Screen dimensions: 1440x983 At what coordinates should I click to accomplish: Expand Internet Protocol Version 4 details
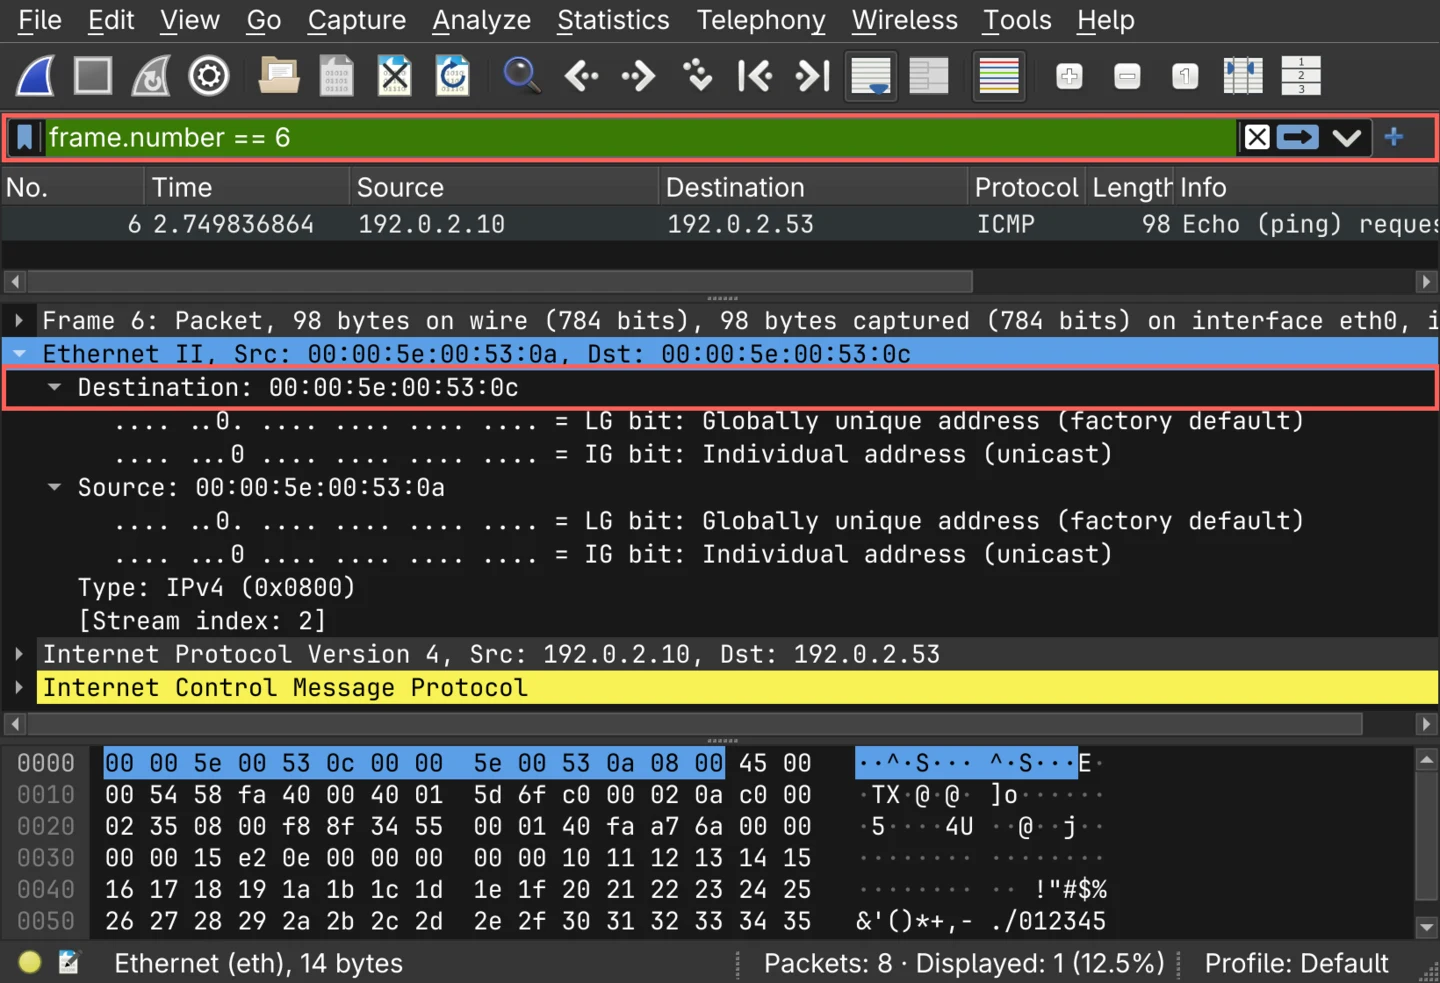tap(19, 654)
